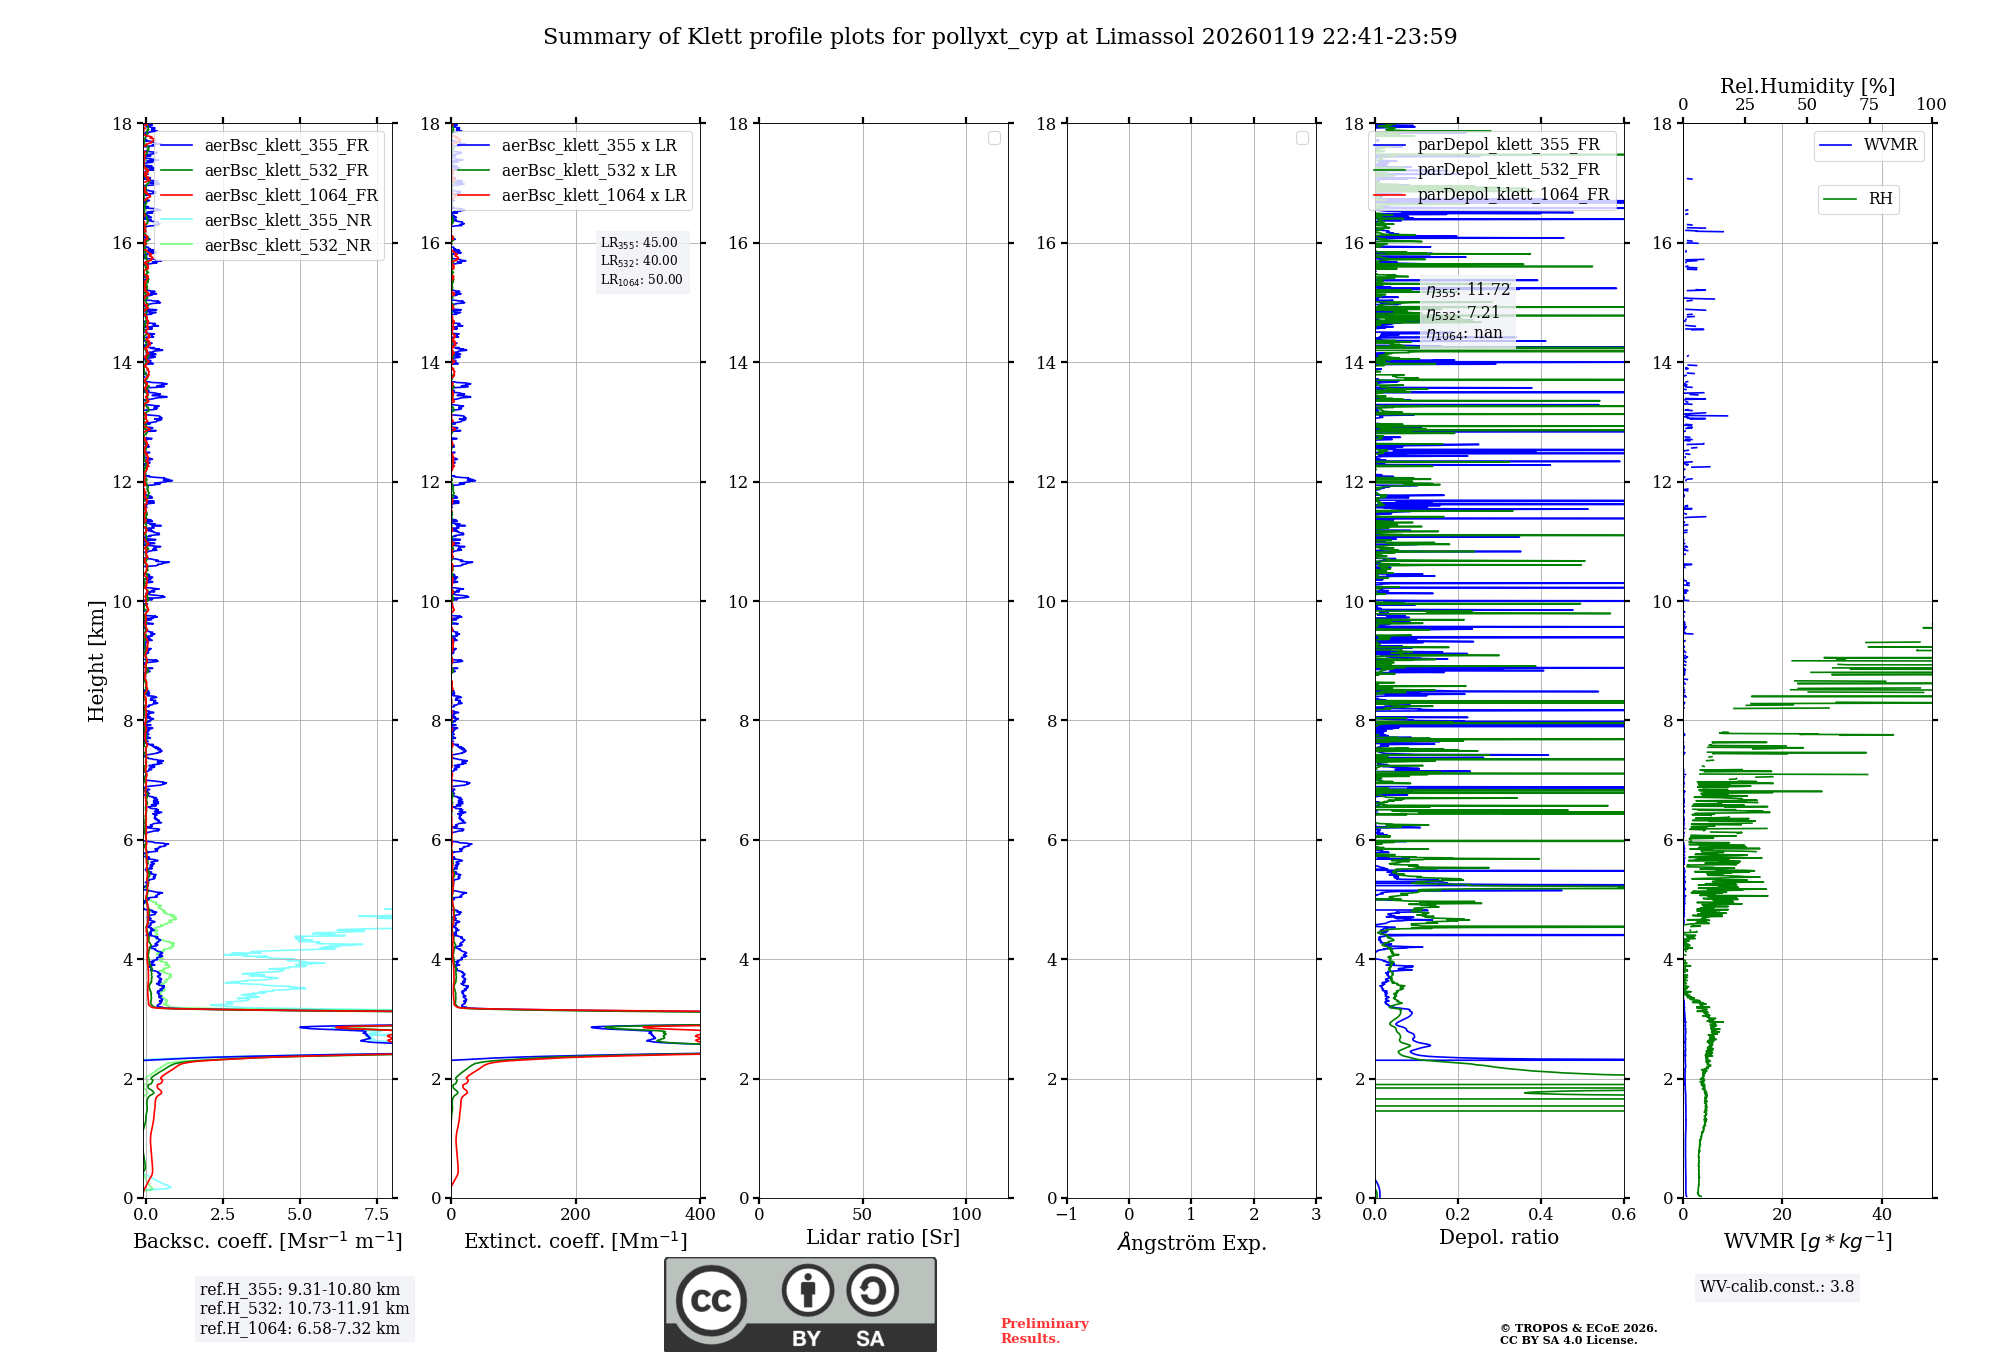The height and width of the screenshot is (1360, 2000).
Task: Click the aerBsc_klett_355_NR cyan legend entry
Action: pyautogui.click(x=287, y=221)
